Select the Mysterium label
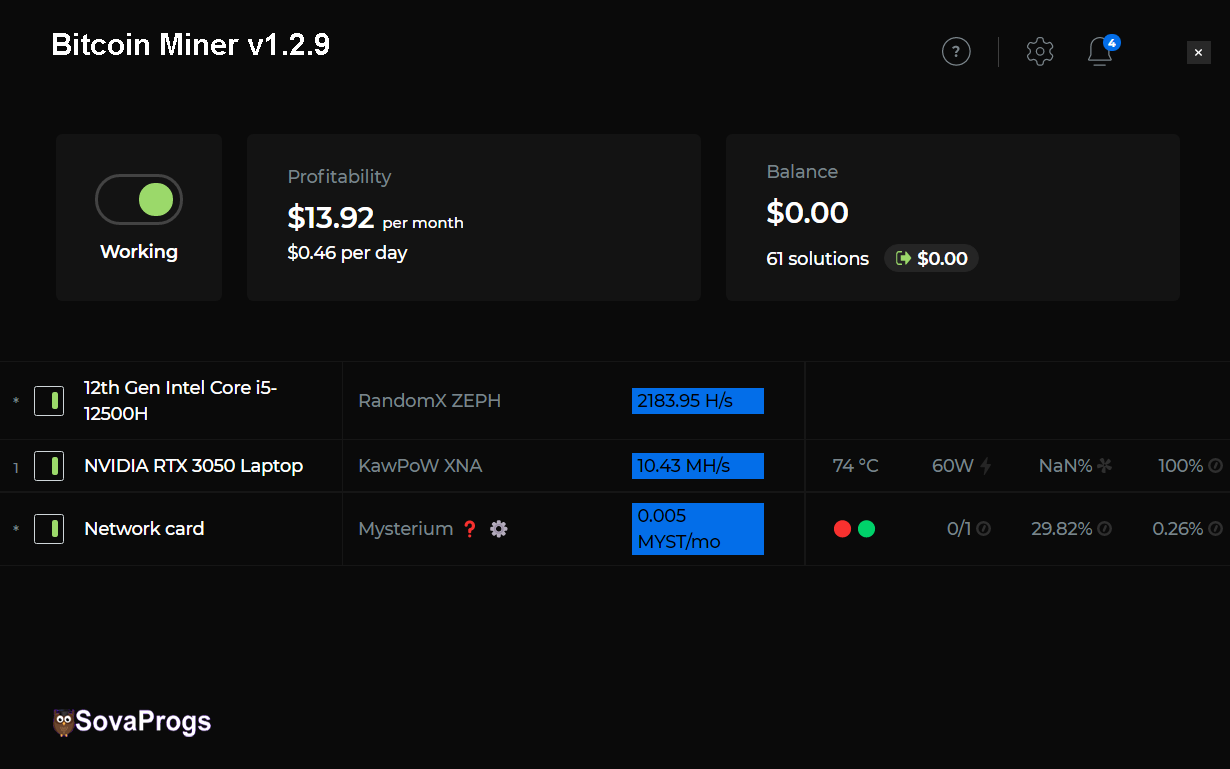Image resolution: width=1230 pixels, height=769 pixels. [x=406, y=529]
